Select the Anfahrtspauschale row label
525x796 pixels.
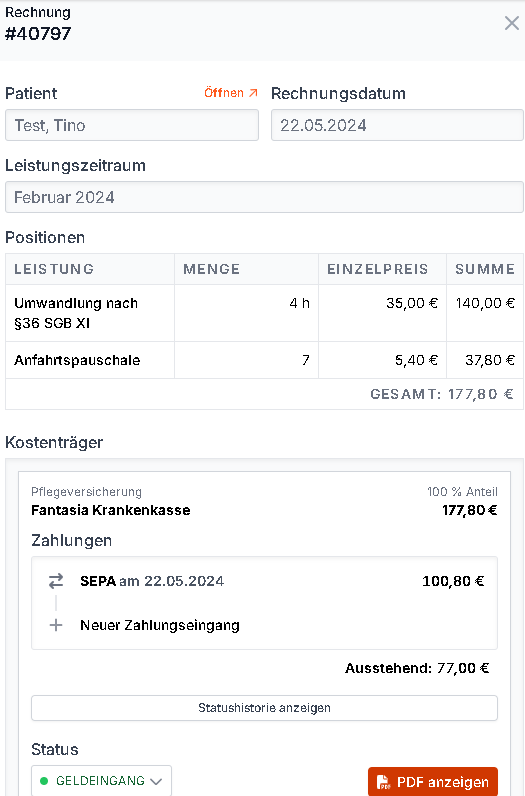pos(77,360)
